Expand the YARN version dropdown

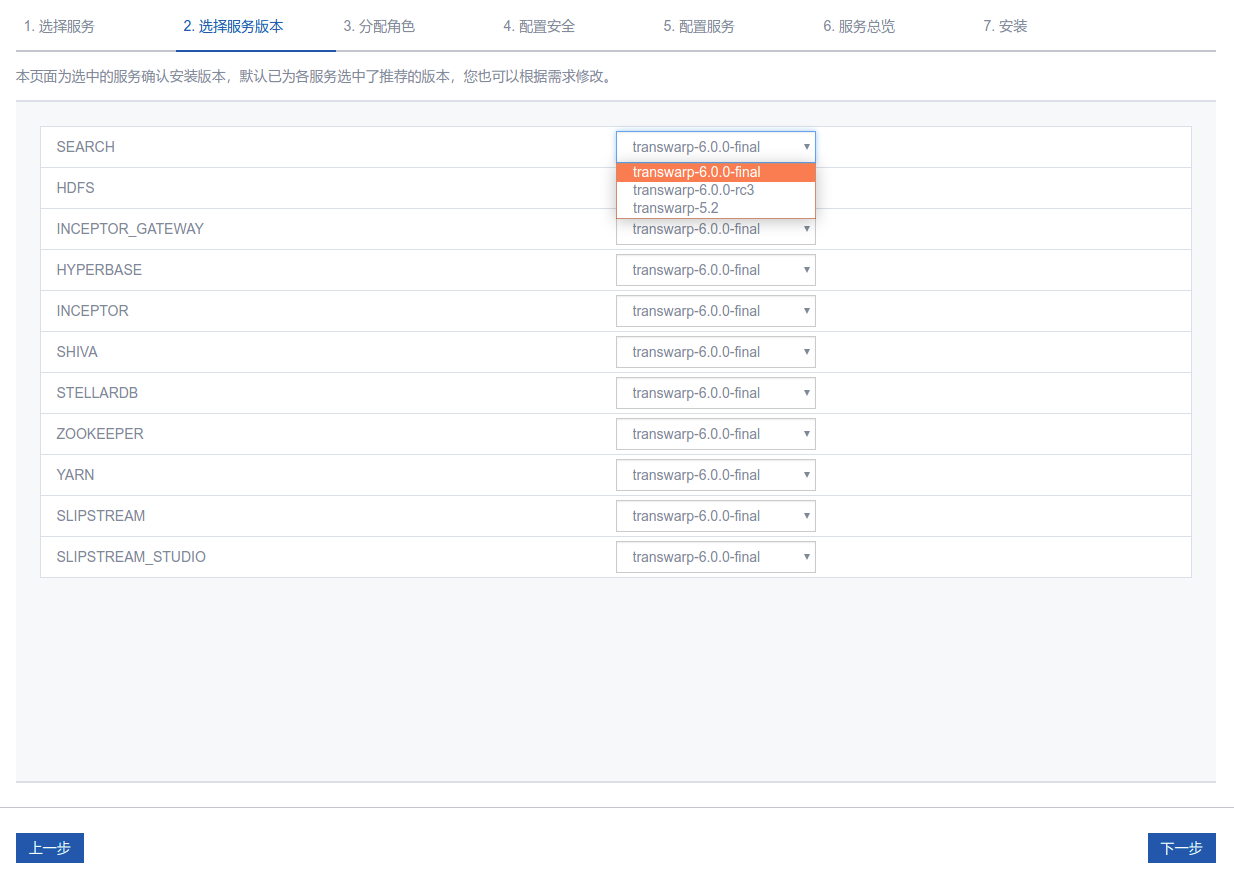tap(716, 475)
